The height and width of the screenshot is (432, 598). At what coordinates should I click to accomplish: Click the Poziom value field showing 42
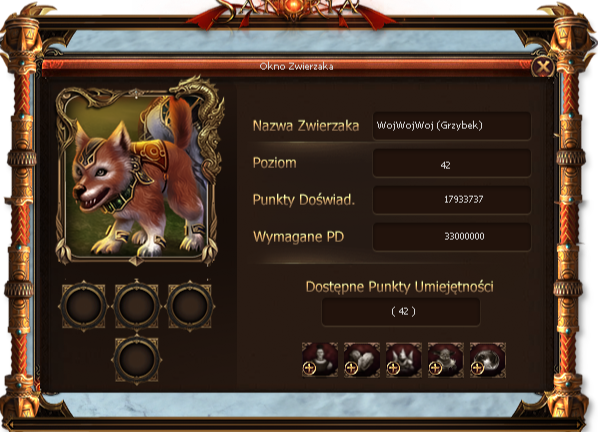coord(452,163)
